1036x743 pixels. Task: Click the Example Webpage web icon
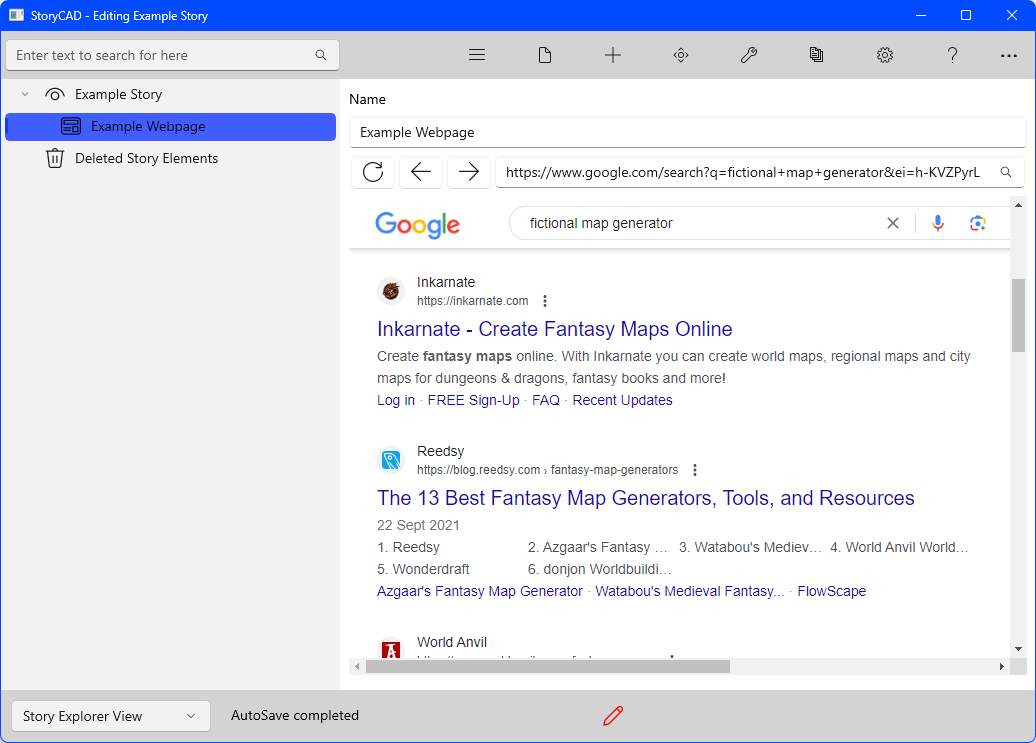[71, 126]
